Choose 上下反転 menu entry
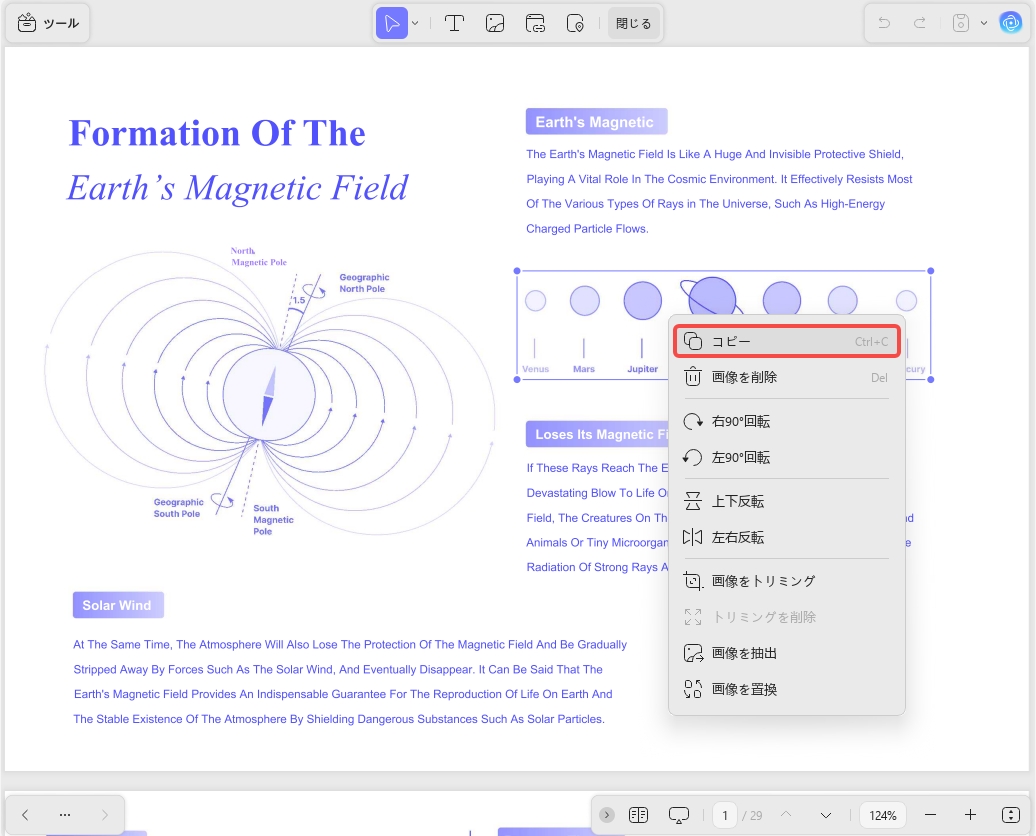Screen dimensions: 1036x836 click(x=786, y=502)
